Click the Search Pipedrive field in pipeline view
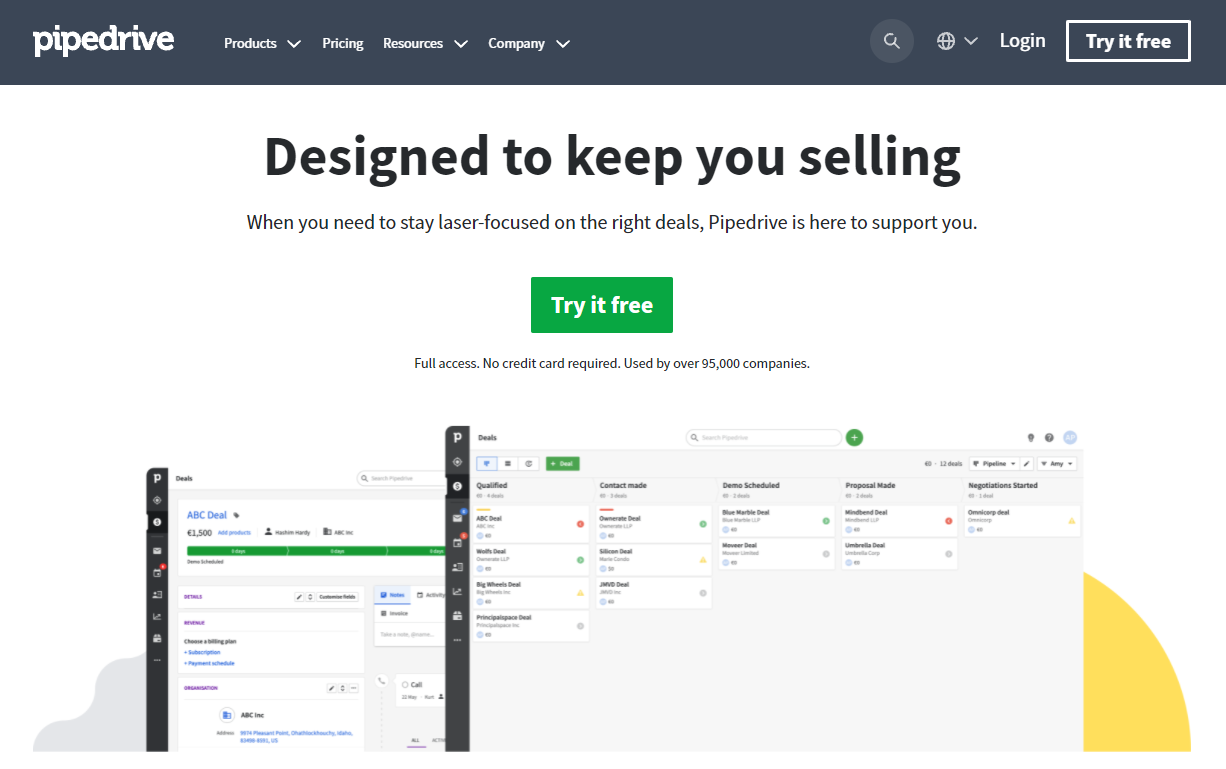1226x769 pixels. pyautogui.click(x=763, y=437)
